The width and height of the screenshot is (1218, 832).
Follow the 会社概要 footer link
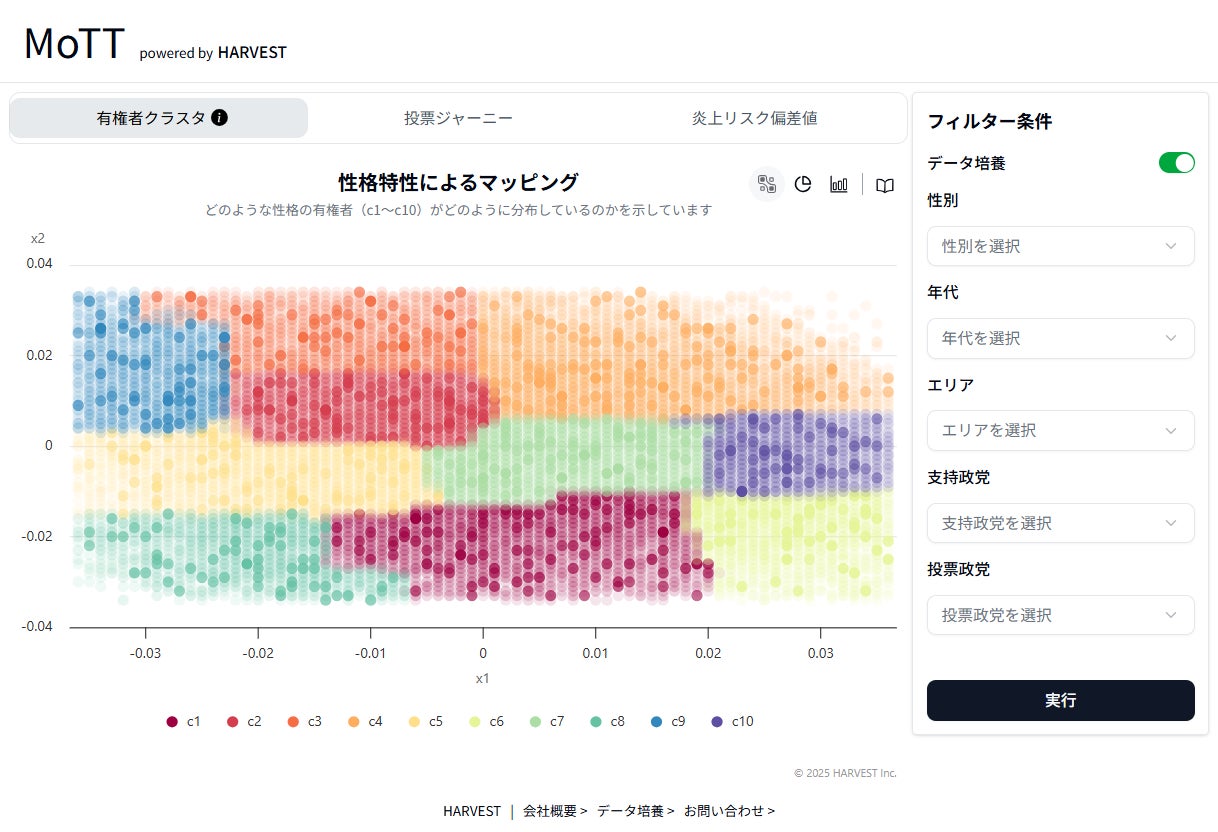(554, 811)
